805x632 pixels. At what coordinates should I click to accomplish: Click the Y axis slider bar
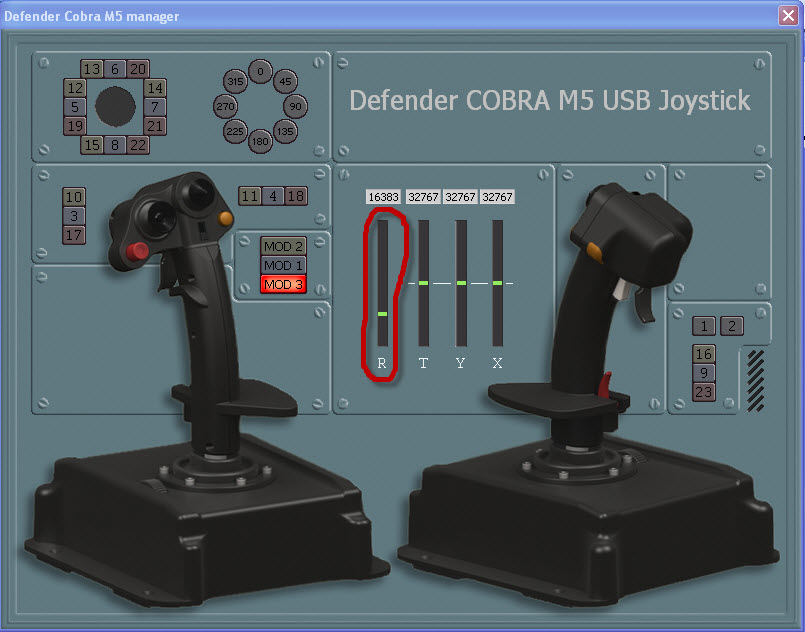pos(461,283)
